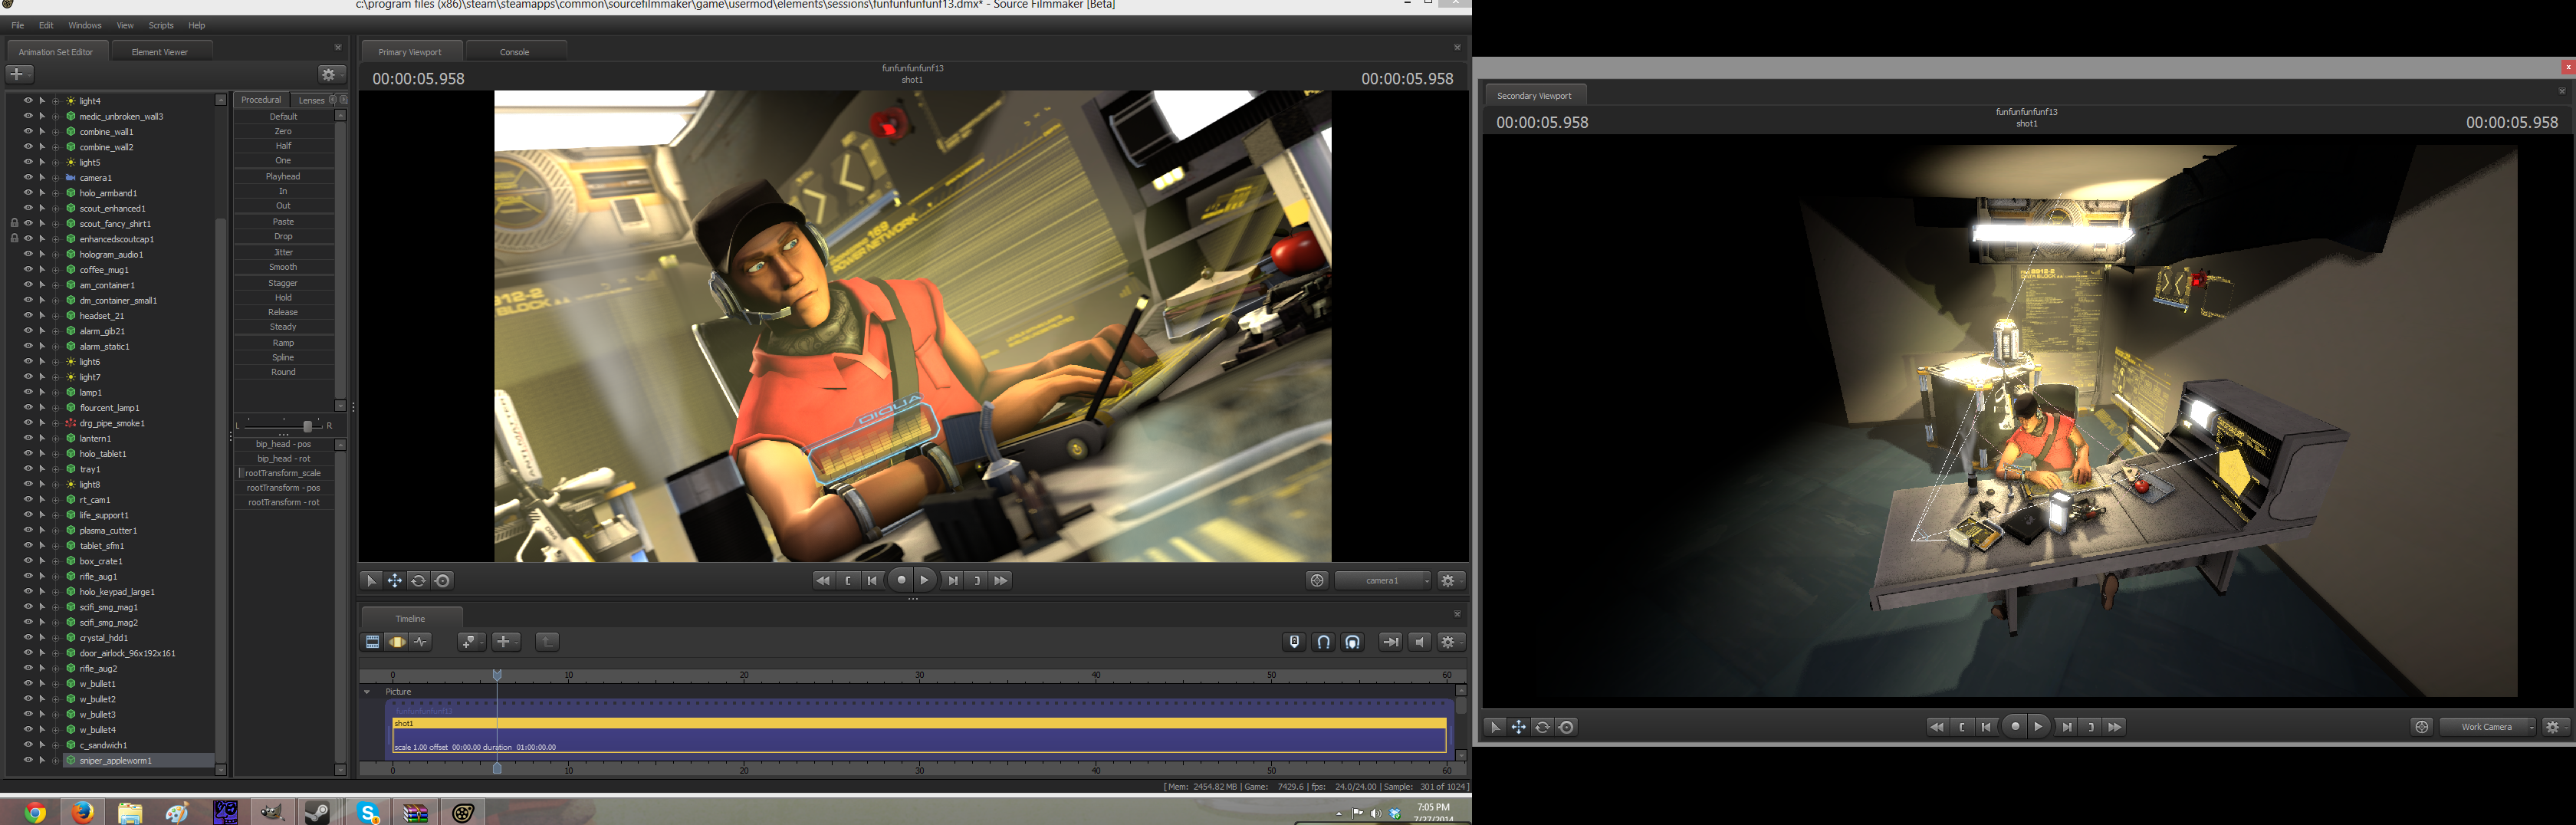Select rifle_aug1 in the element list

click(x=98, y=576)
